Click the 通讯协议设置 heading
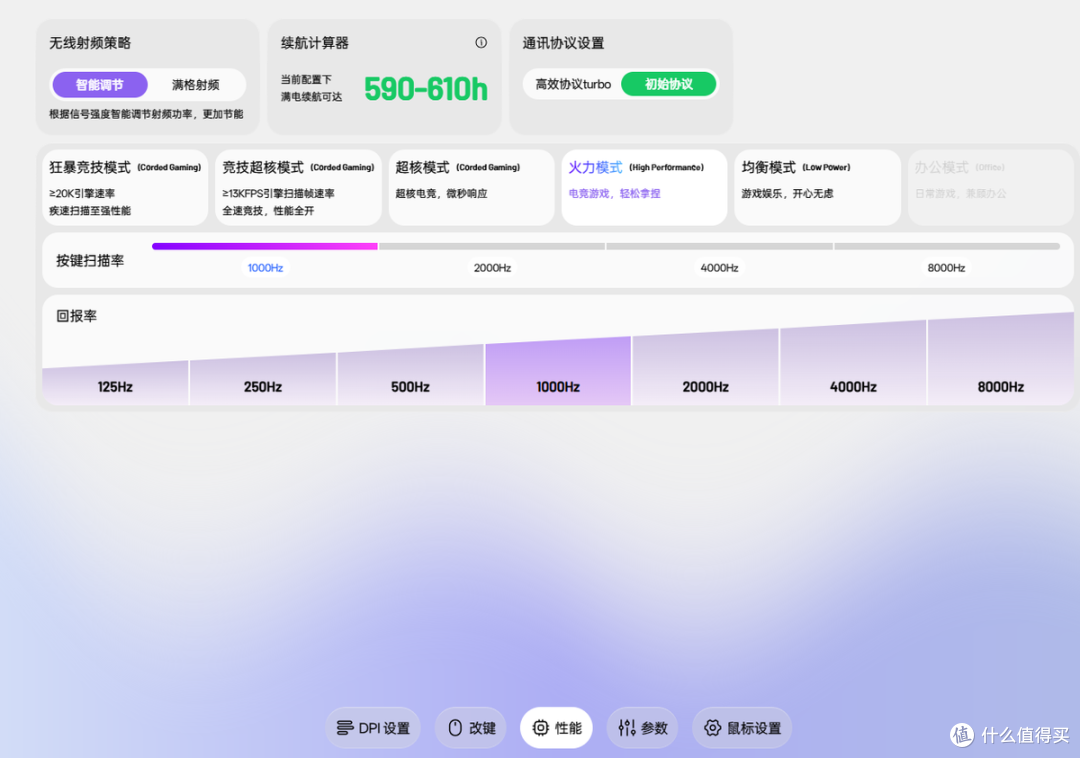Screen dimensions: 1080x758 pos(563,43)
